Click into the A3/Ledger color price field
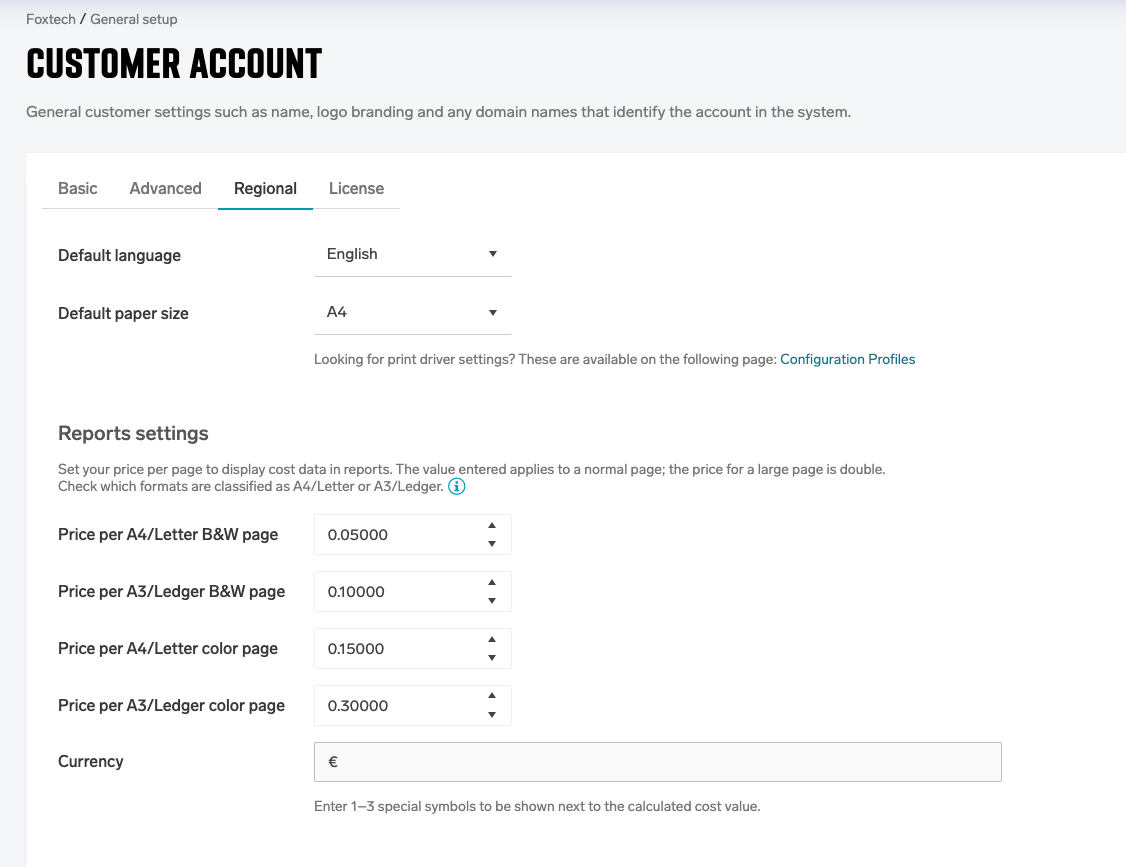The width and height of the screenshot is (1126, 867). tap(400, 706)
